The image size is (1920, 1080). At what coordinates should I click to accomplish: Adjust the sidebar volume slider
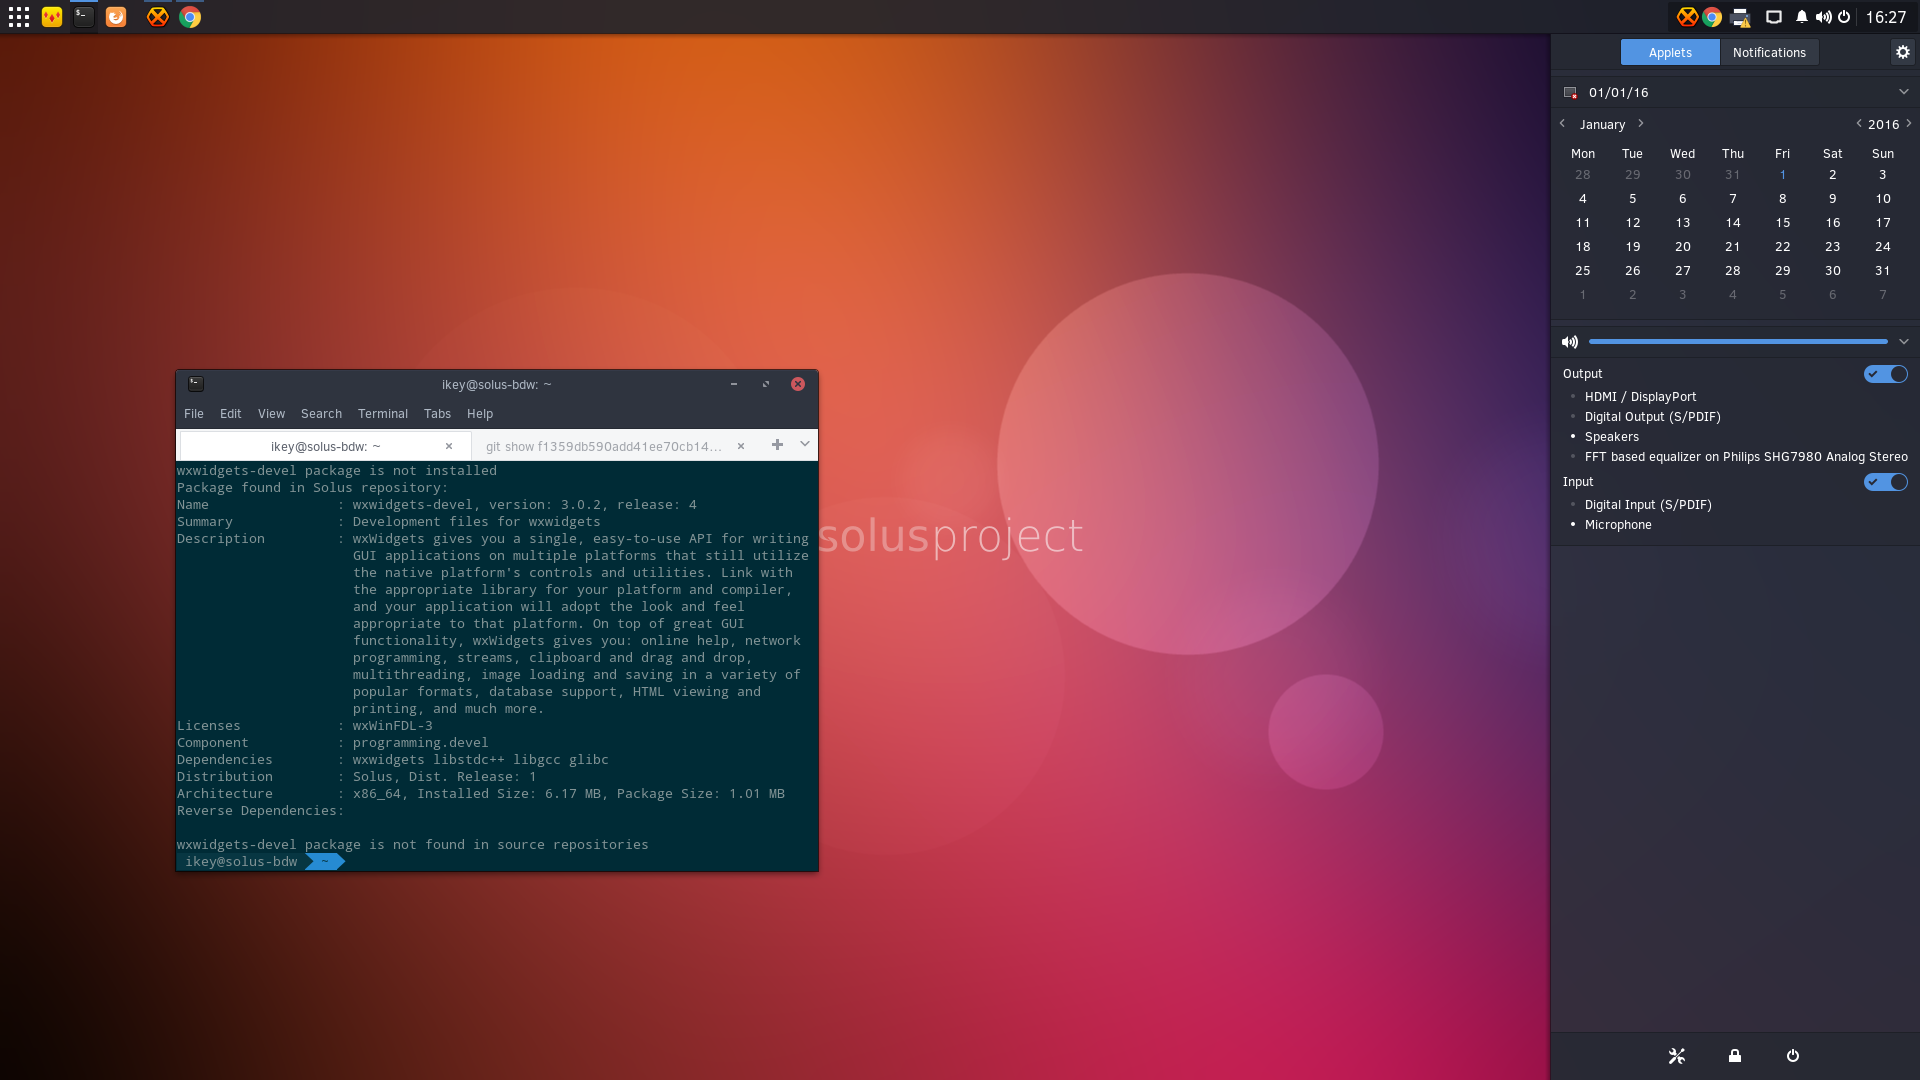click(x=1737, y=342)
